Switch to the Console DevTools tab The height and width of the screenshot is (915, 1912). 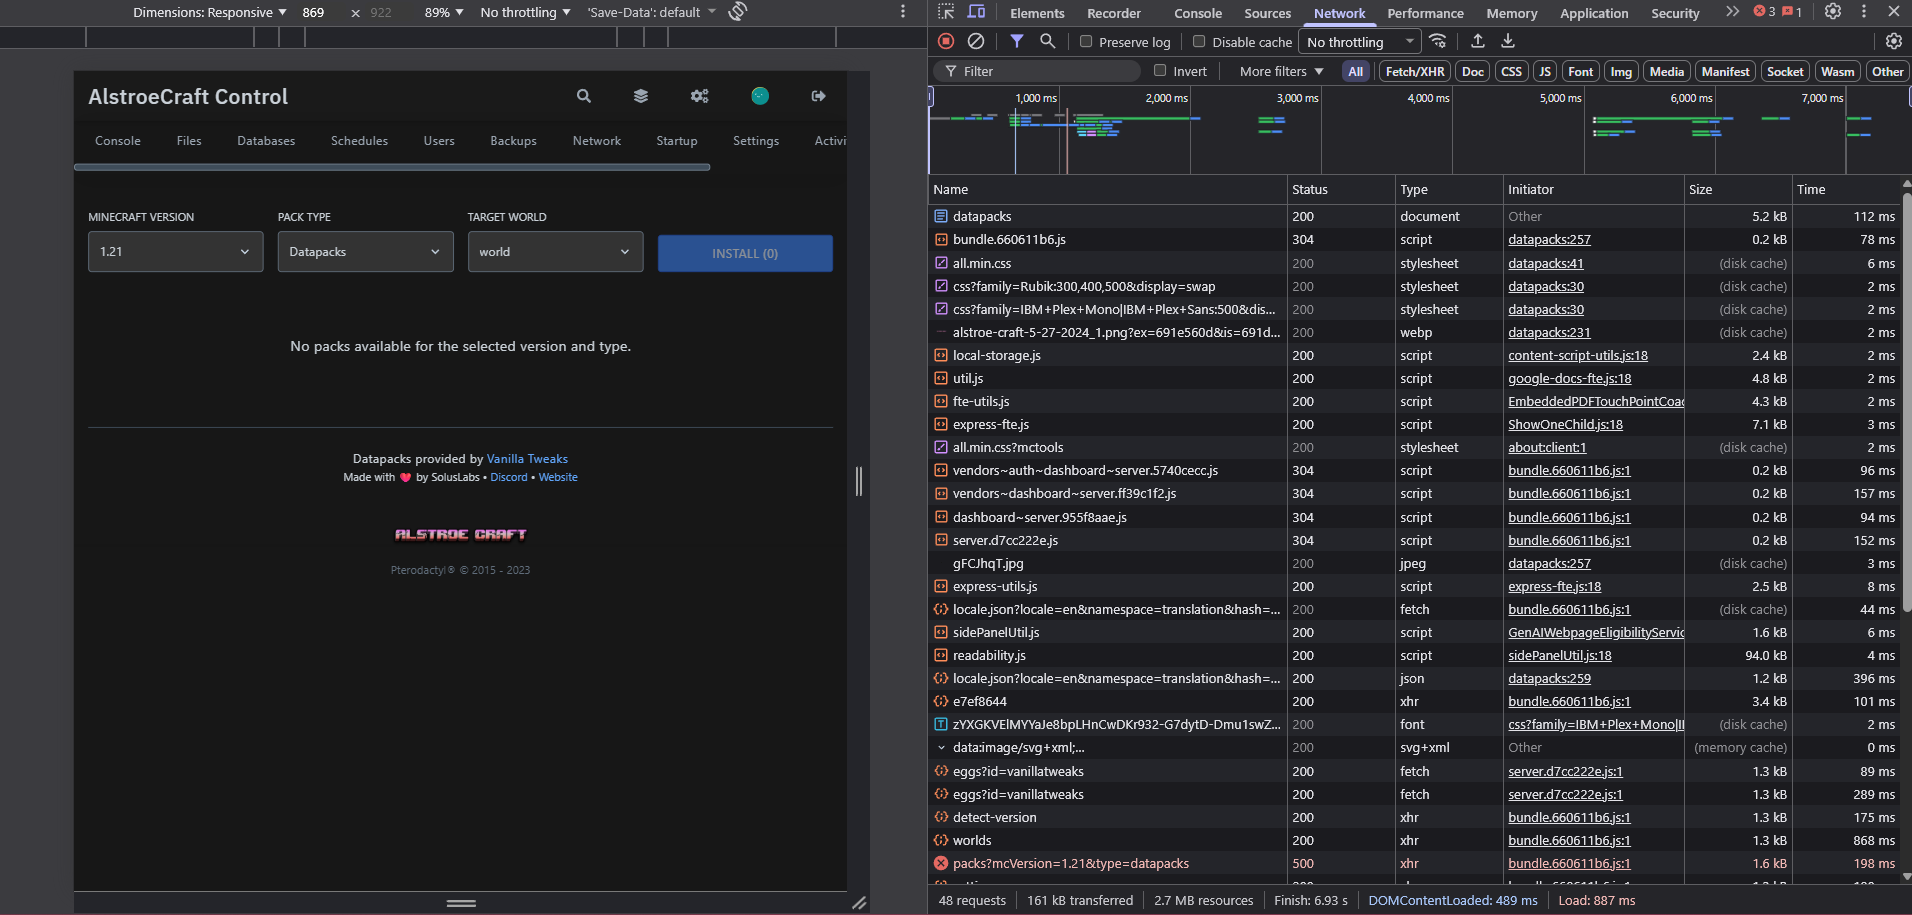[1197, 13]
